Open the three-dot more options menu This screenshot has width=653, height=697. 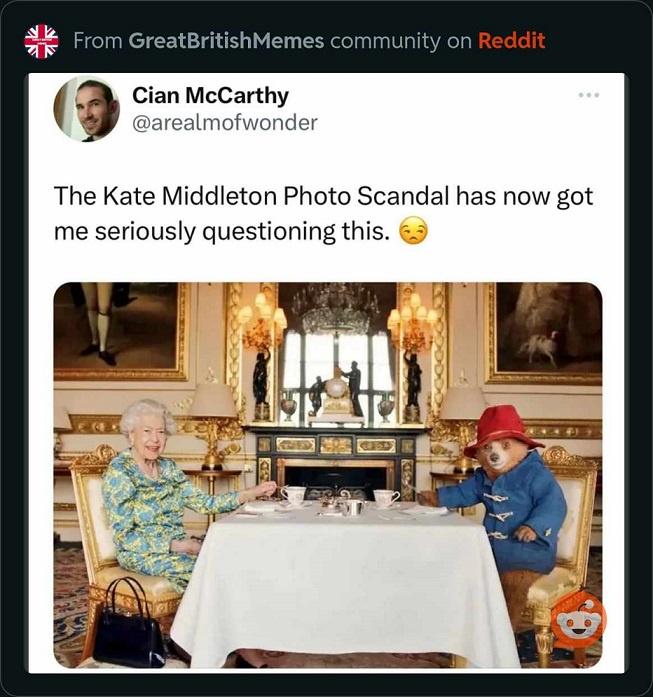coord(589,96)
